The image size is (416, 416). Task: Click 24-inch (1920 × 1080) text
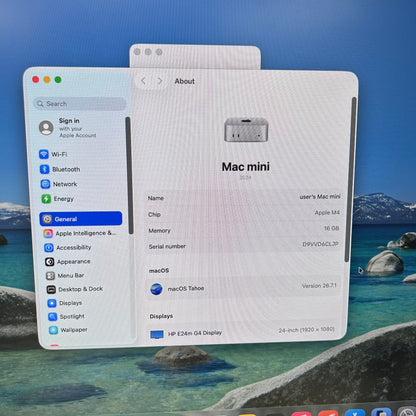(306, 330)
